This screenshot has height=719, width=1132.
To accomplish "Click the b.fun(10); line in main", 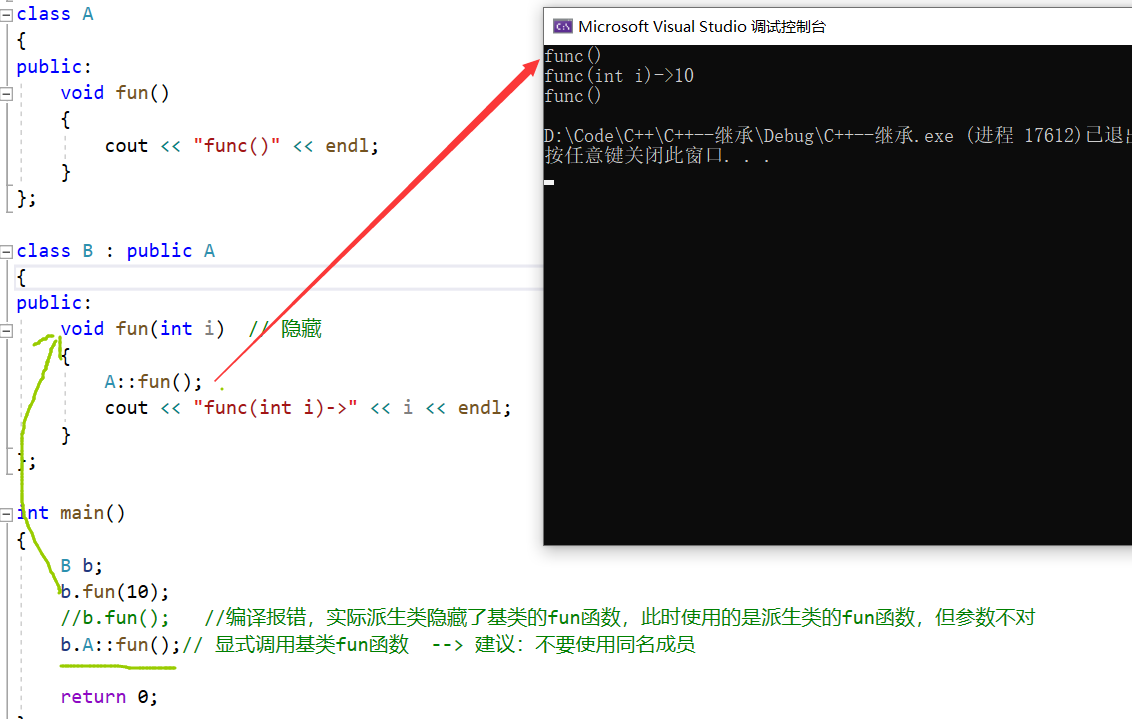I will click(115, 592).
